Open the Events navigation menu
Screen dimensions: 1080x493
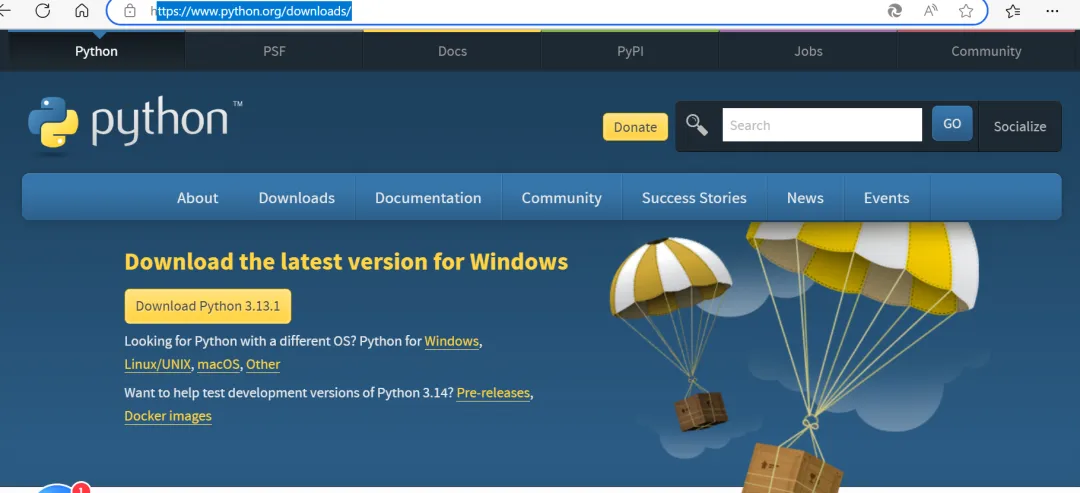pyautogui.click(x=886, y=198)
